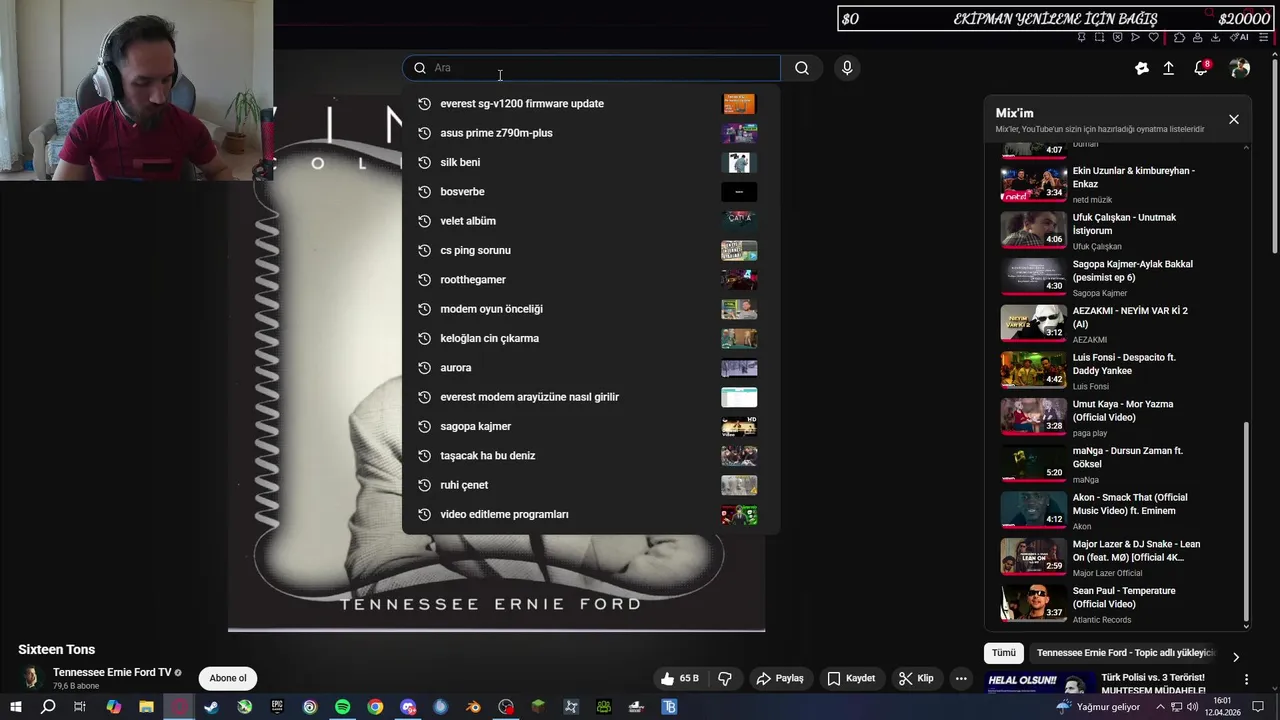The image size is (1280, 720).
Task: Dislike the Sixteen Tons video
Action: pos(725,678)
